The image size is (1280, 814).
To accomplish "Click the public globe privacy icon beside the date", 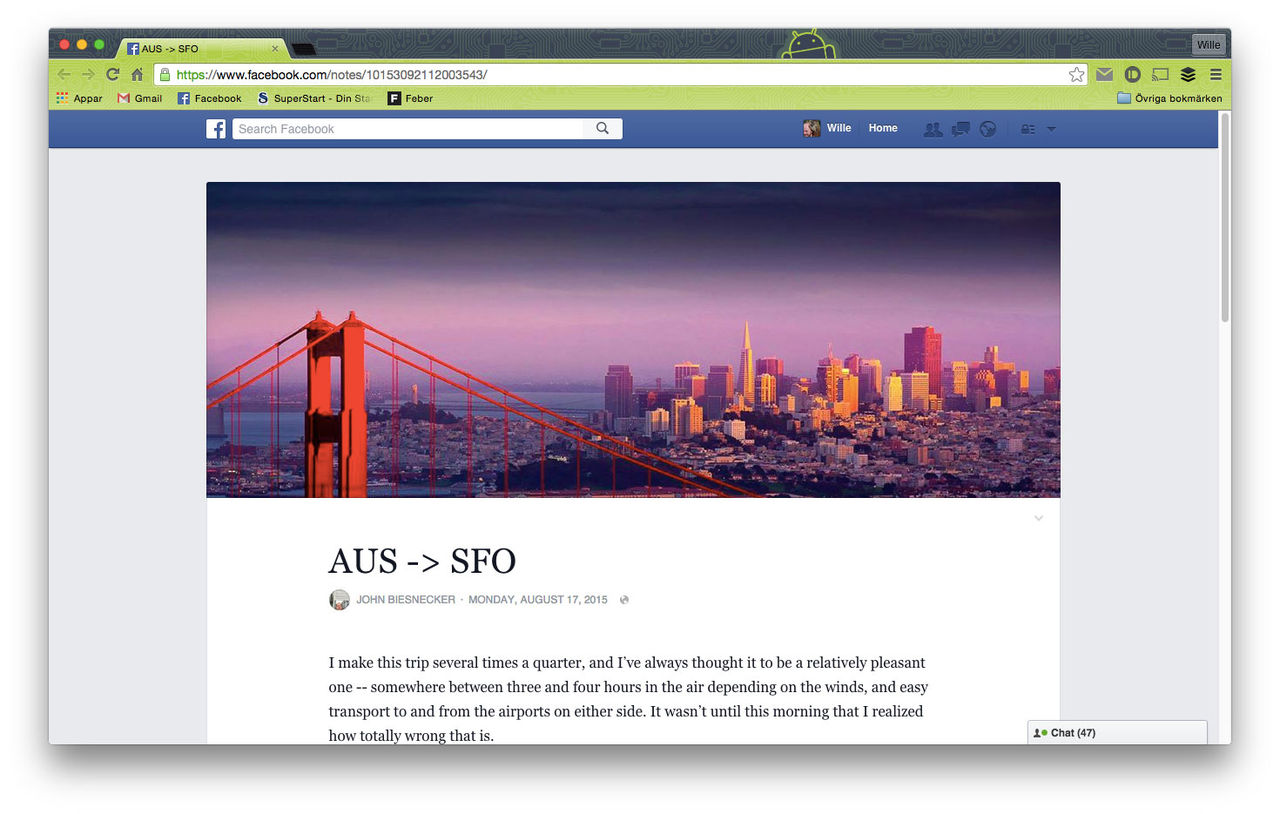I will pos(624,600).
